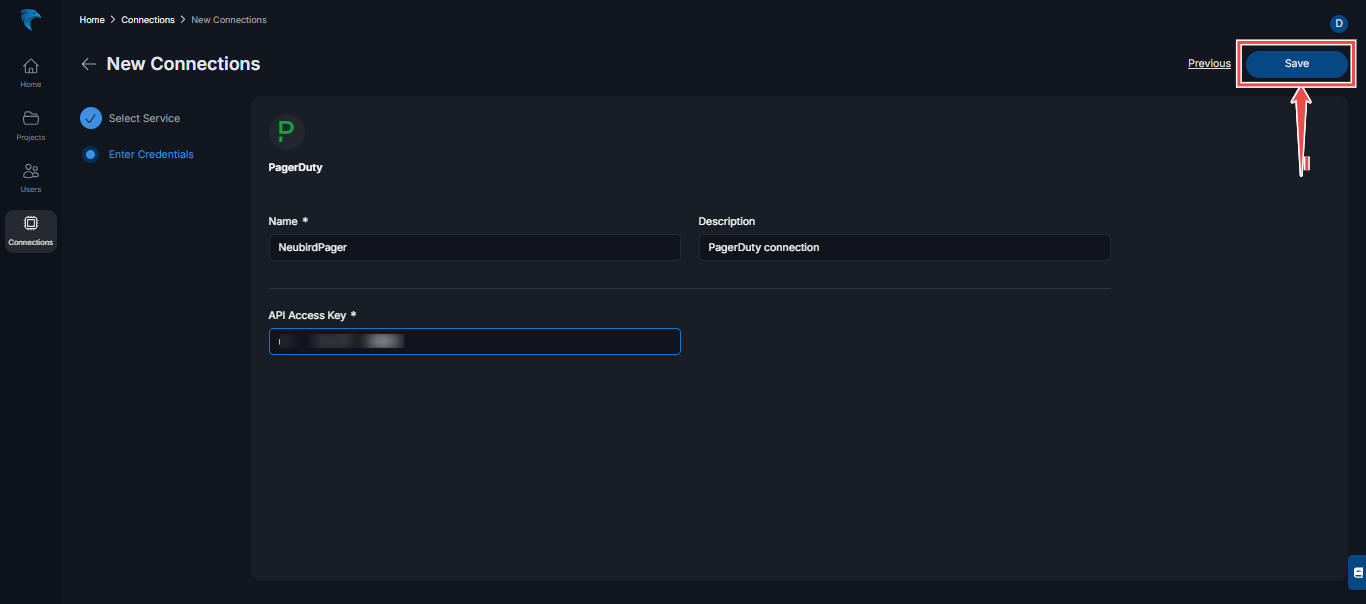Image resolution: width=1366 pixels, height=604 pixels.
Task: Click the back arrow beside New Connections
Action: pos(88,63)
